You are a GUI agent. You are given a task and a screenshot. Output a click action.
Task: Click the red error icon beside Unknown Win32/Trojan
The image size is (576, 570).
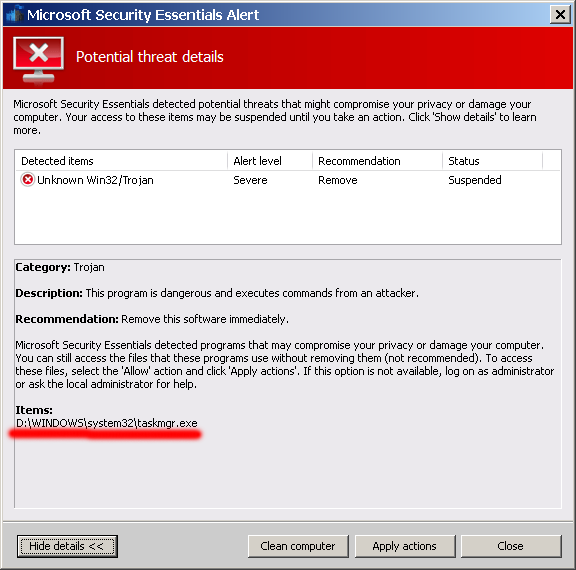point(28,180)
